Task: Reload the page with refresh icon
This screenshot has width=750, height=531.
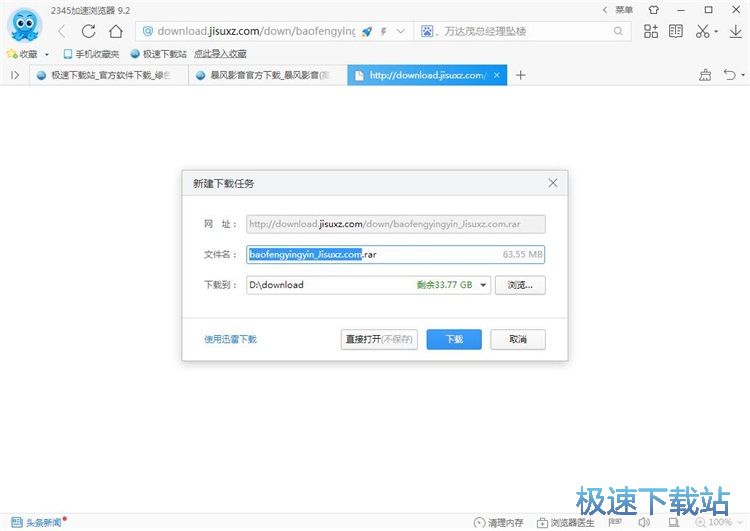Action: point(88,32)
